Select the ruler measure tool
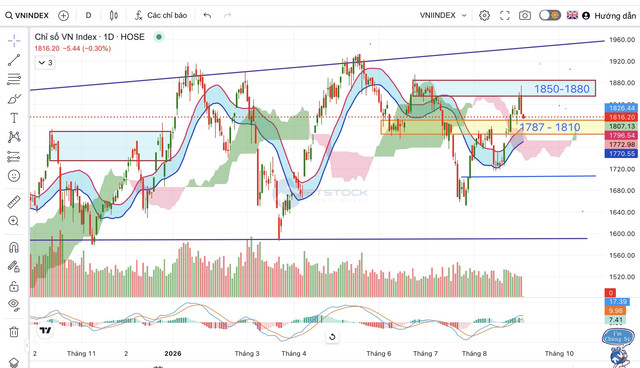 point(14,202)
